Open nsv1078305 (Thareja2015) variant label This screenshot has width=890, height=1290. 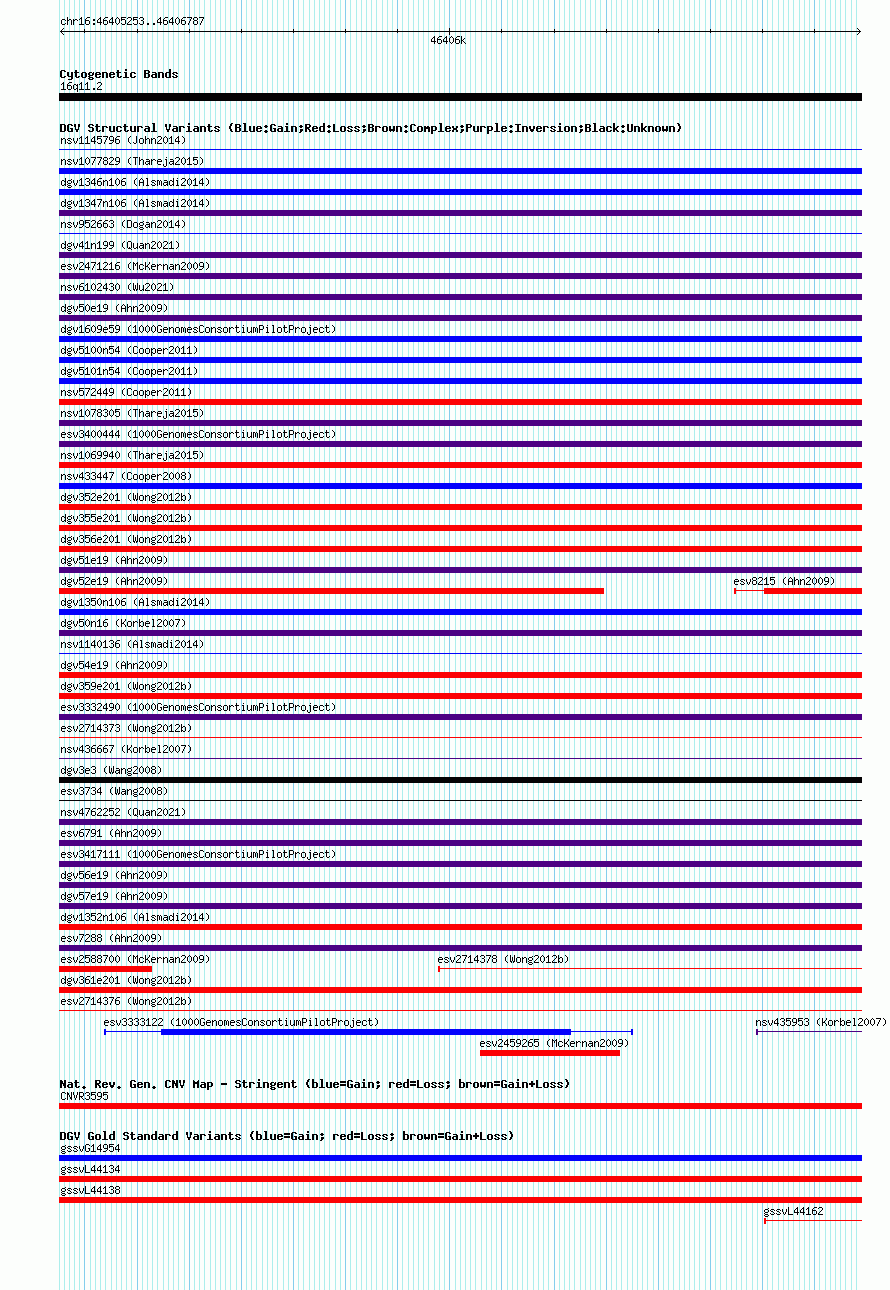[x=132, y=413]
